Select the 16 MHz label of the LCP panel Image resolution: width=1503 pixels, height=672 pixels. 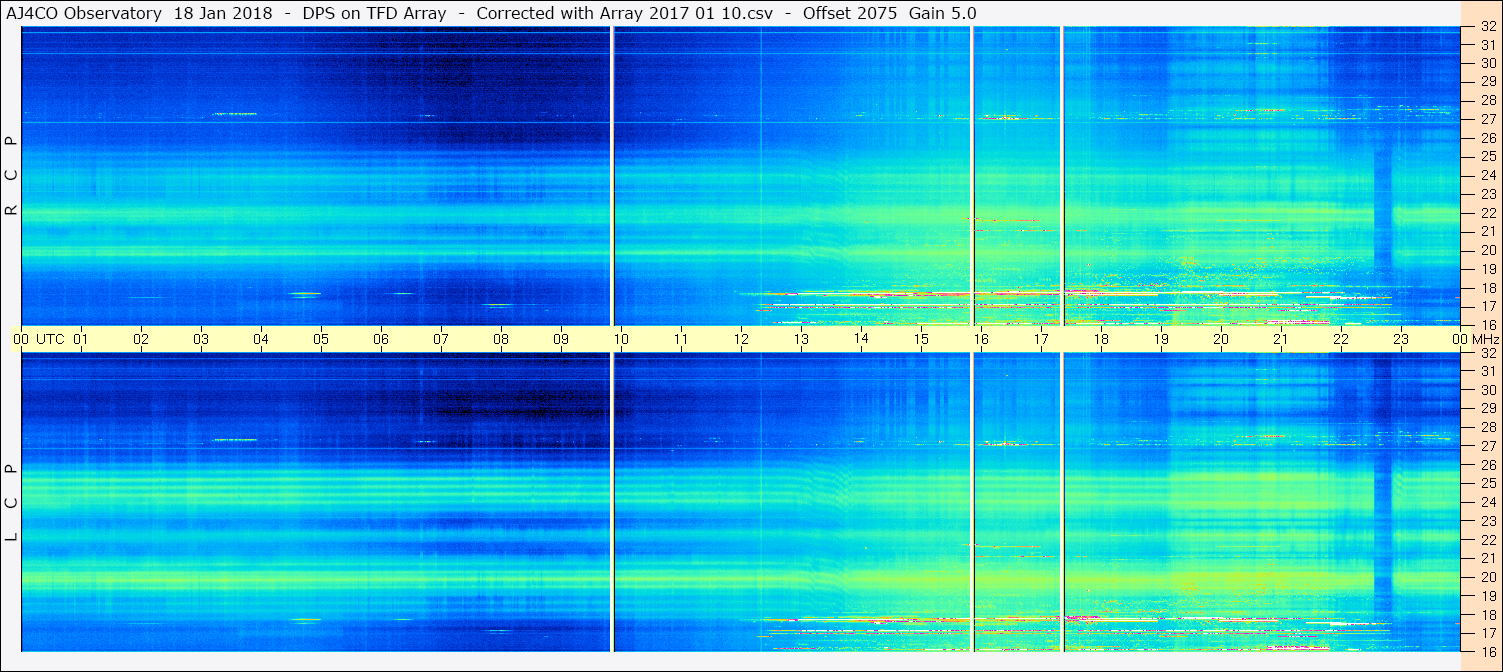pyautogui.click(x=1487, y=651)
